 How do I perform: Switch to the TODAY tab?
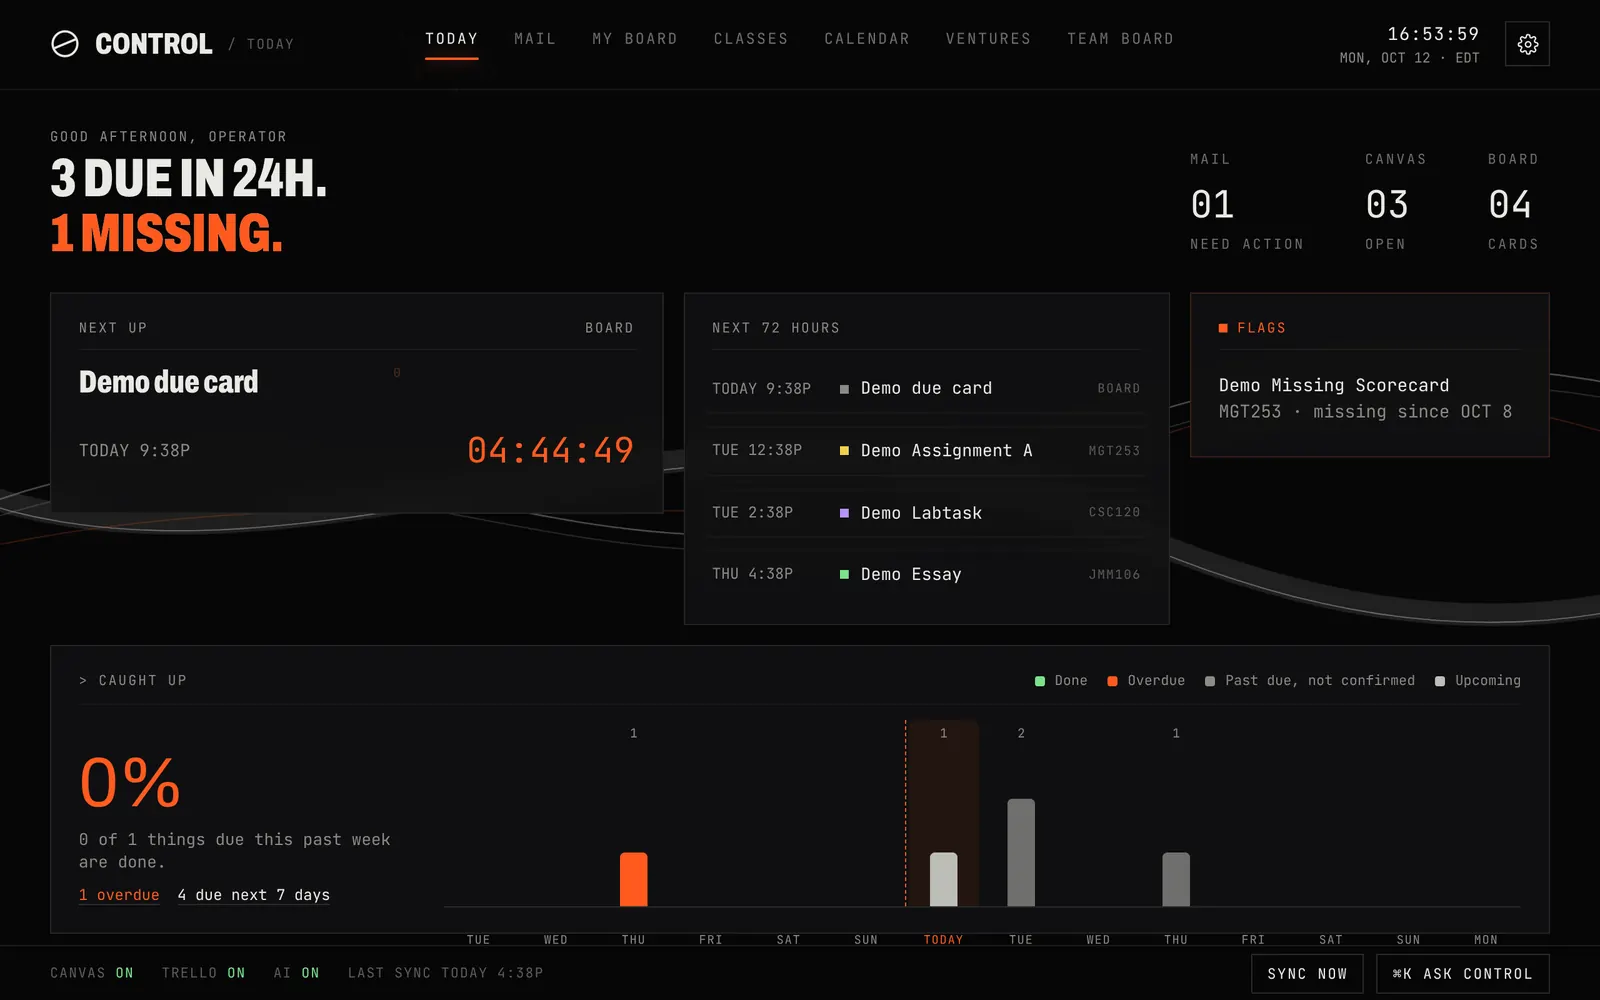(451, 39)
